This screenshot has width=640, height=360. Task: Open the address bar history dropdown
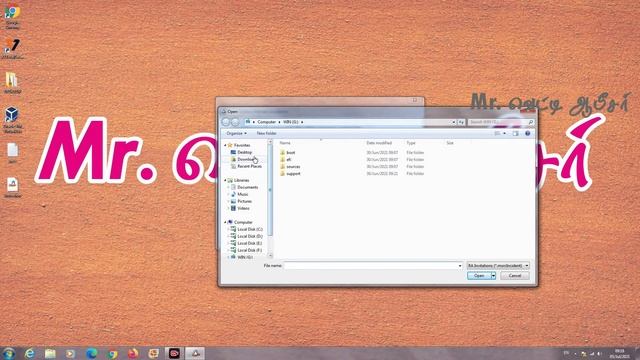click(453, 122)
